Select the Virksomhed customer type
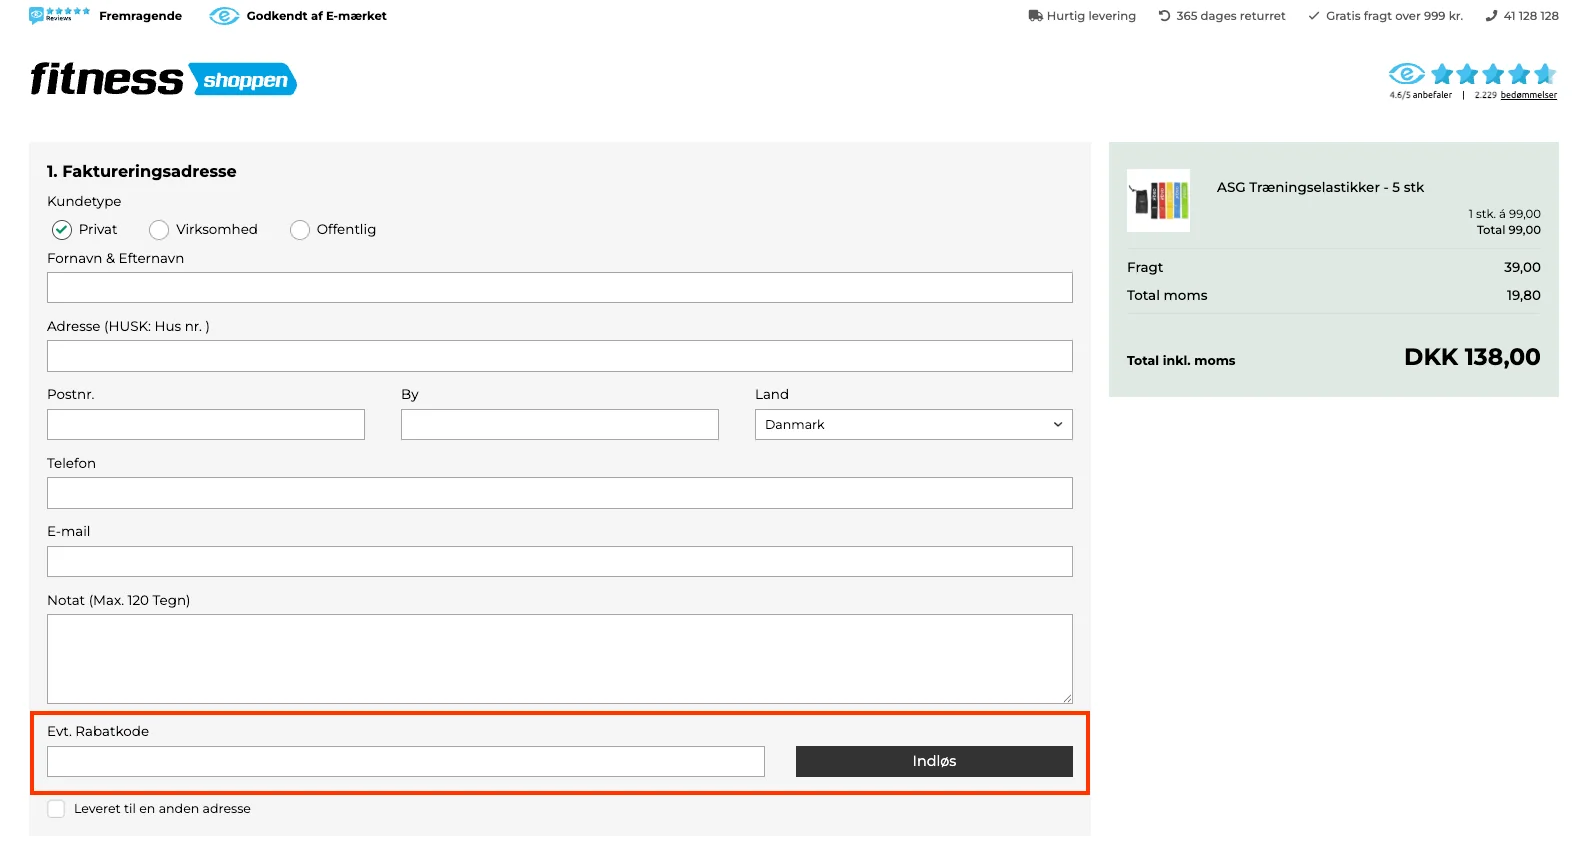 [159, 230]
